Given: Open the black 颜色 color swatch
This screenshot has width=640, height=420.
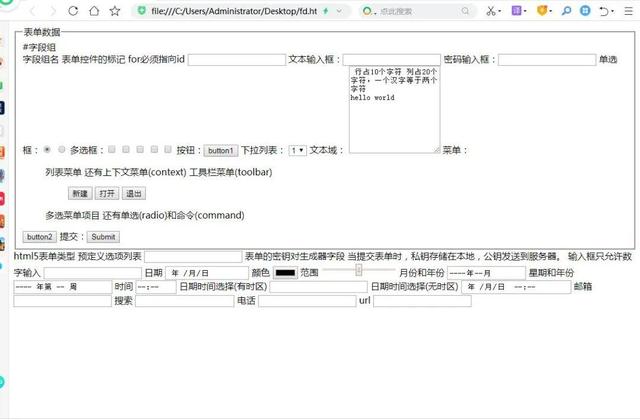Looking at the screenshot, I should pyautogui.click(x=285, y=273).
